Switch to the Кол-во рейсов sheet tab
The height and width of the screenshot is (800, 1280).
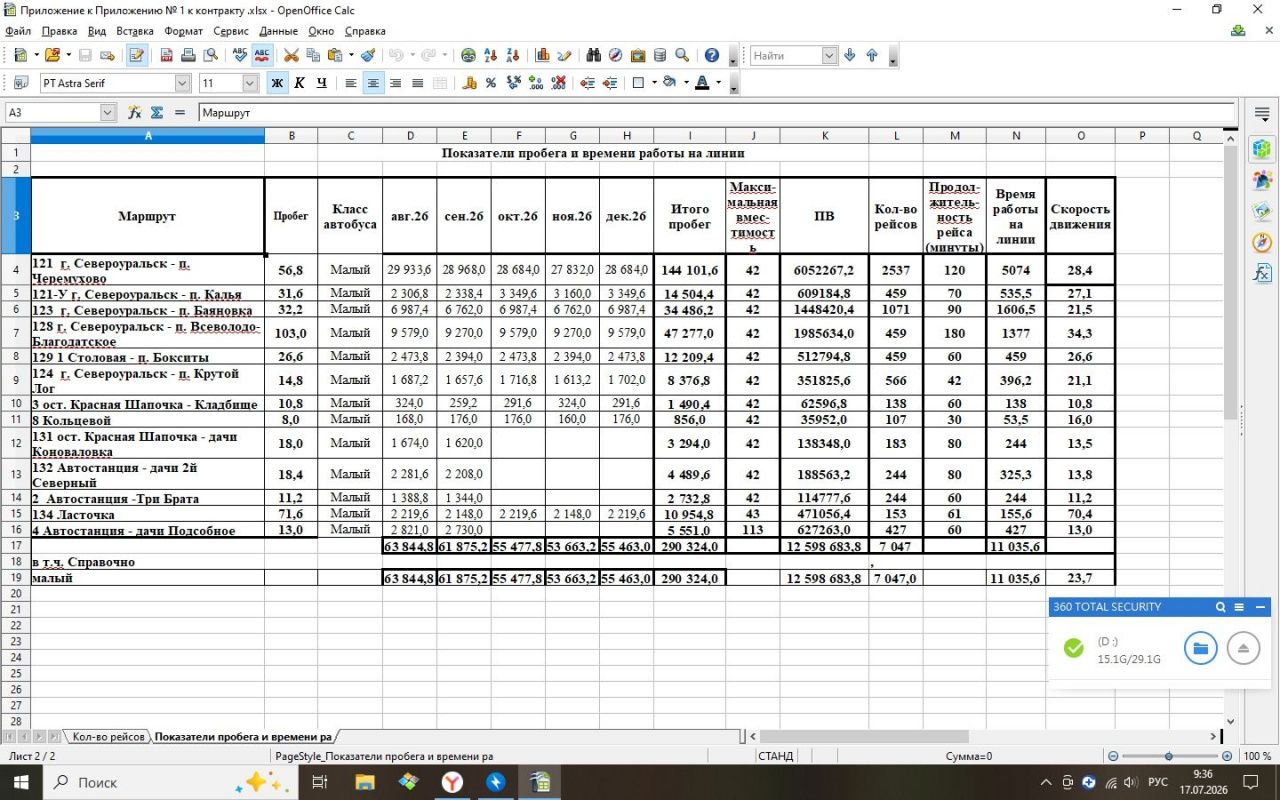tap(109, 737)
